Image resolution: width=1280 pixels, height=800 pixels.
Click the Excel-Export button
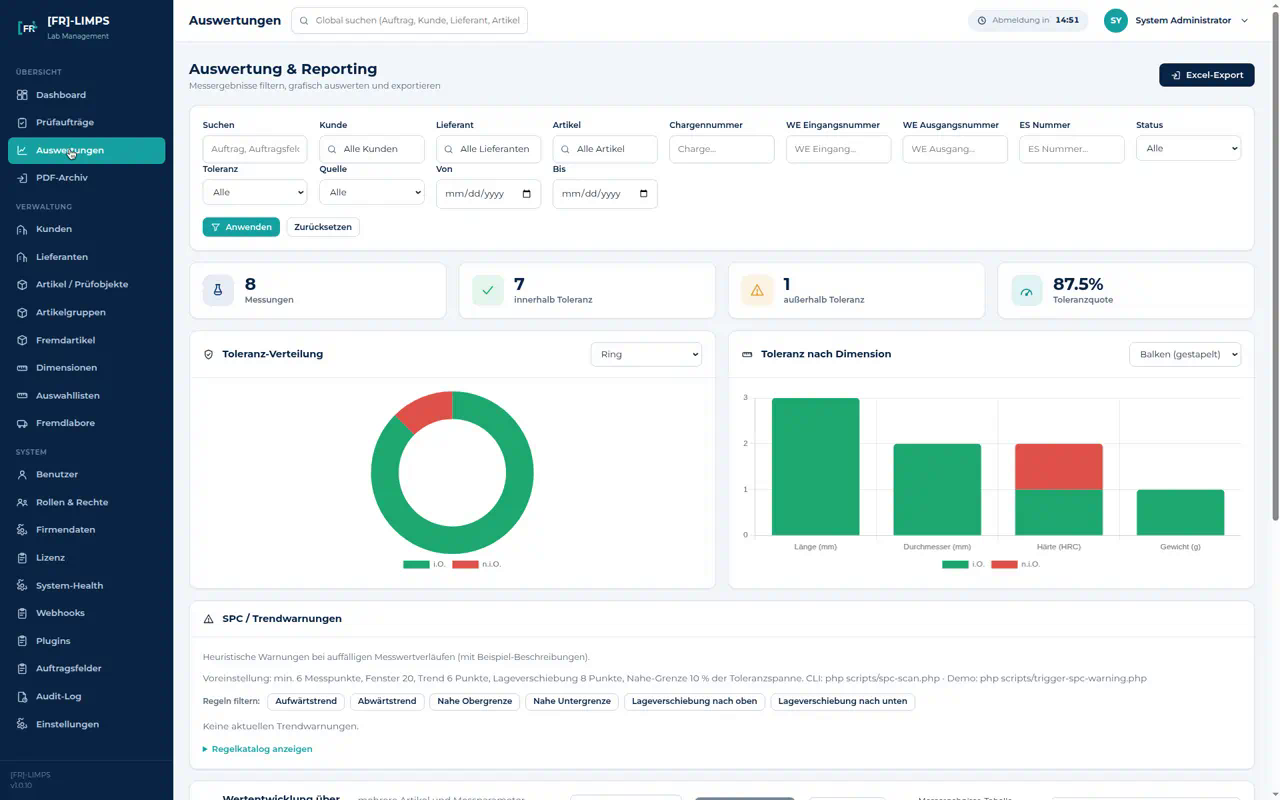click(x=1207, y=75)
